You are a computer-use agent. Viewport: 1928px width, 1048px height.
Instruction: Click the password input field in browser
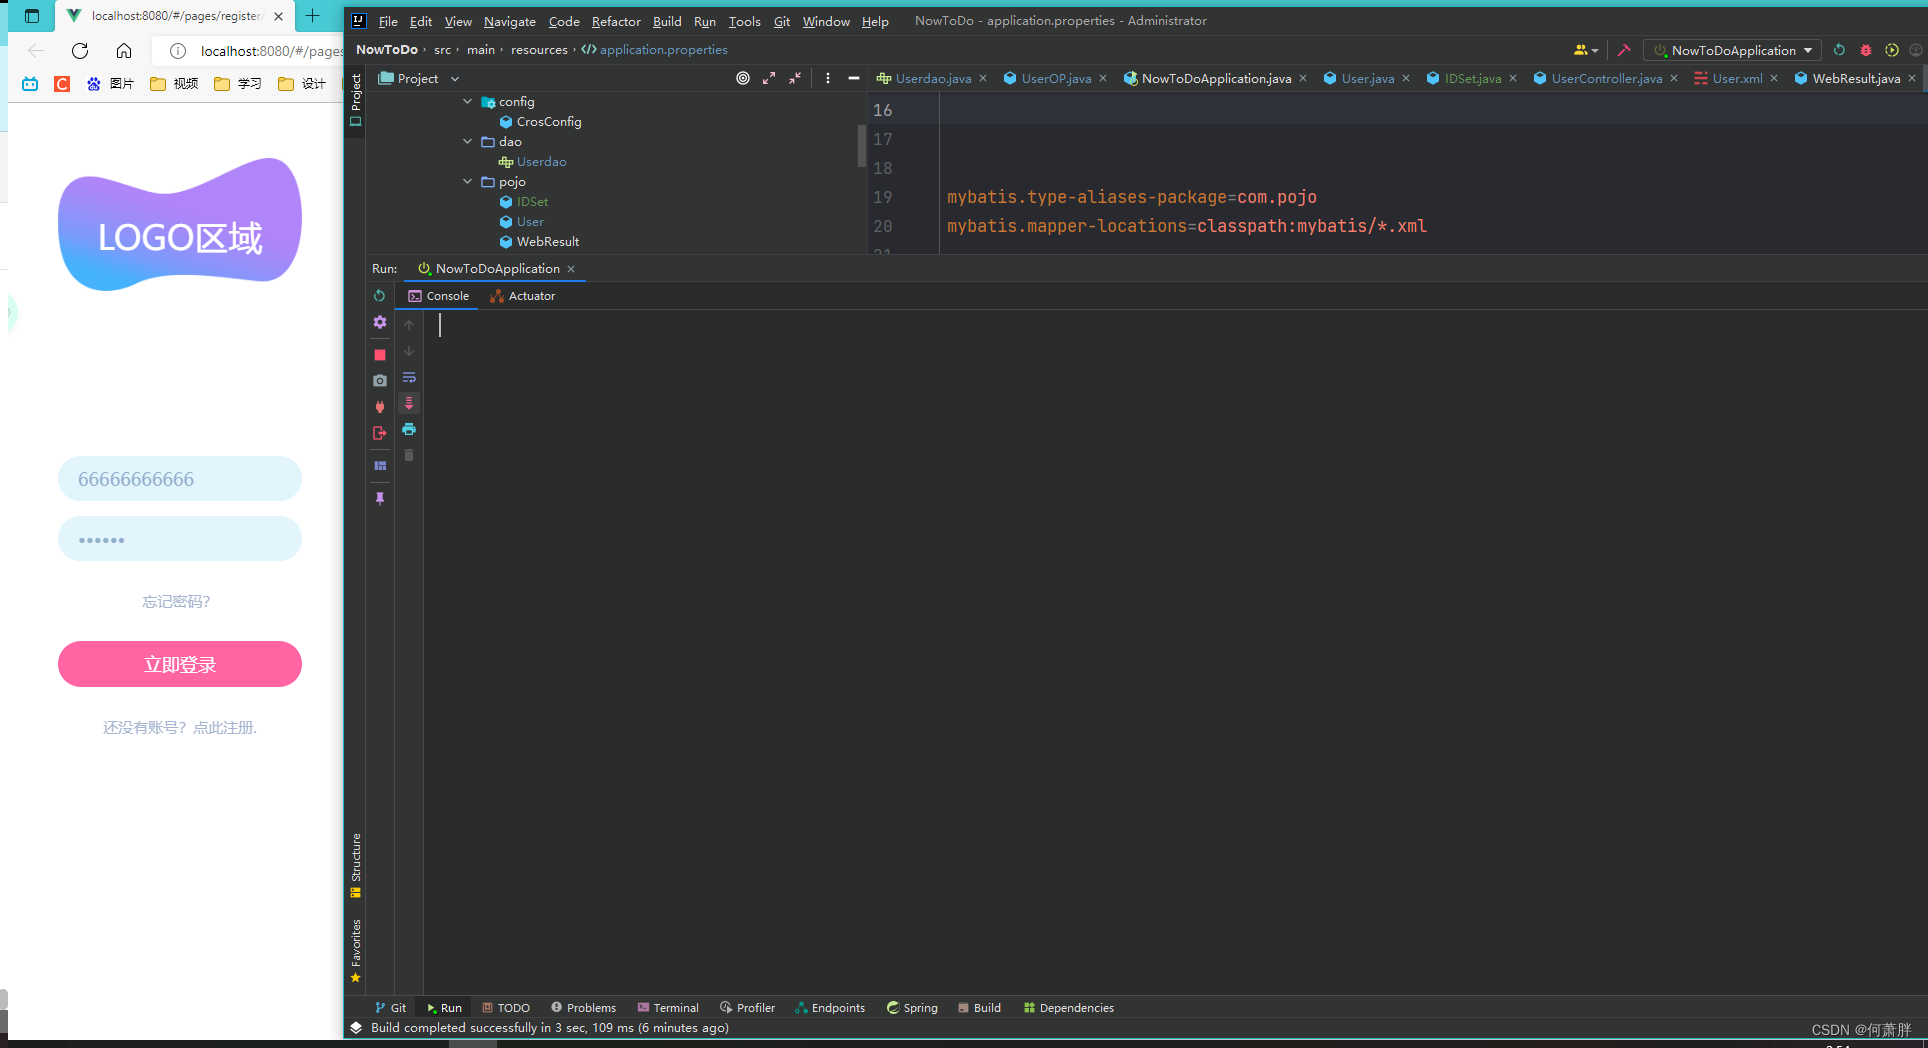point(180,539)
